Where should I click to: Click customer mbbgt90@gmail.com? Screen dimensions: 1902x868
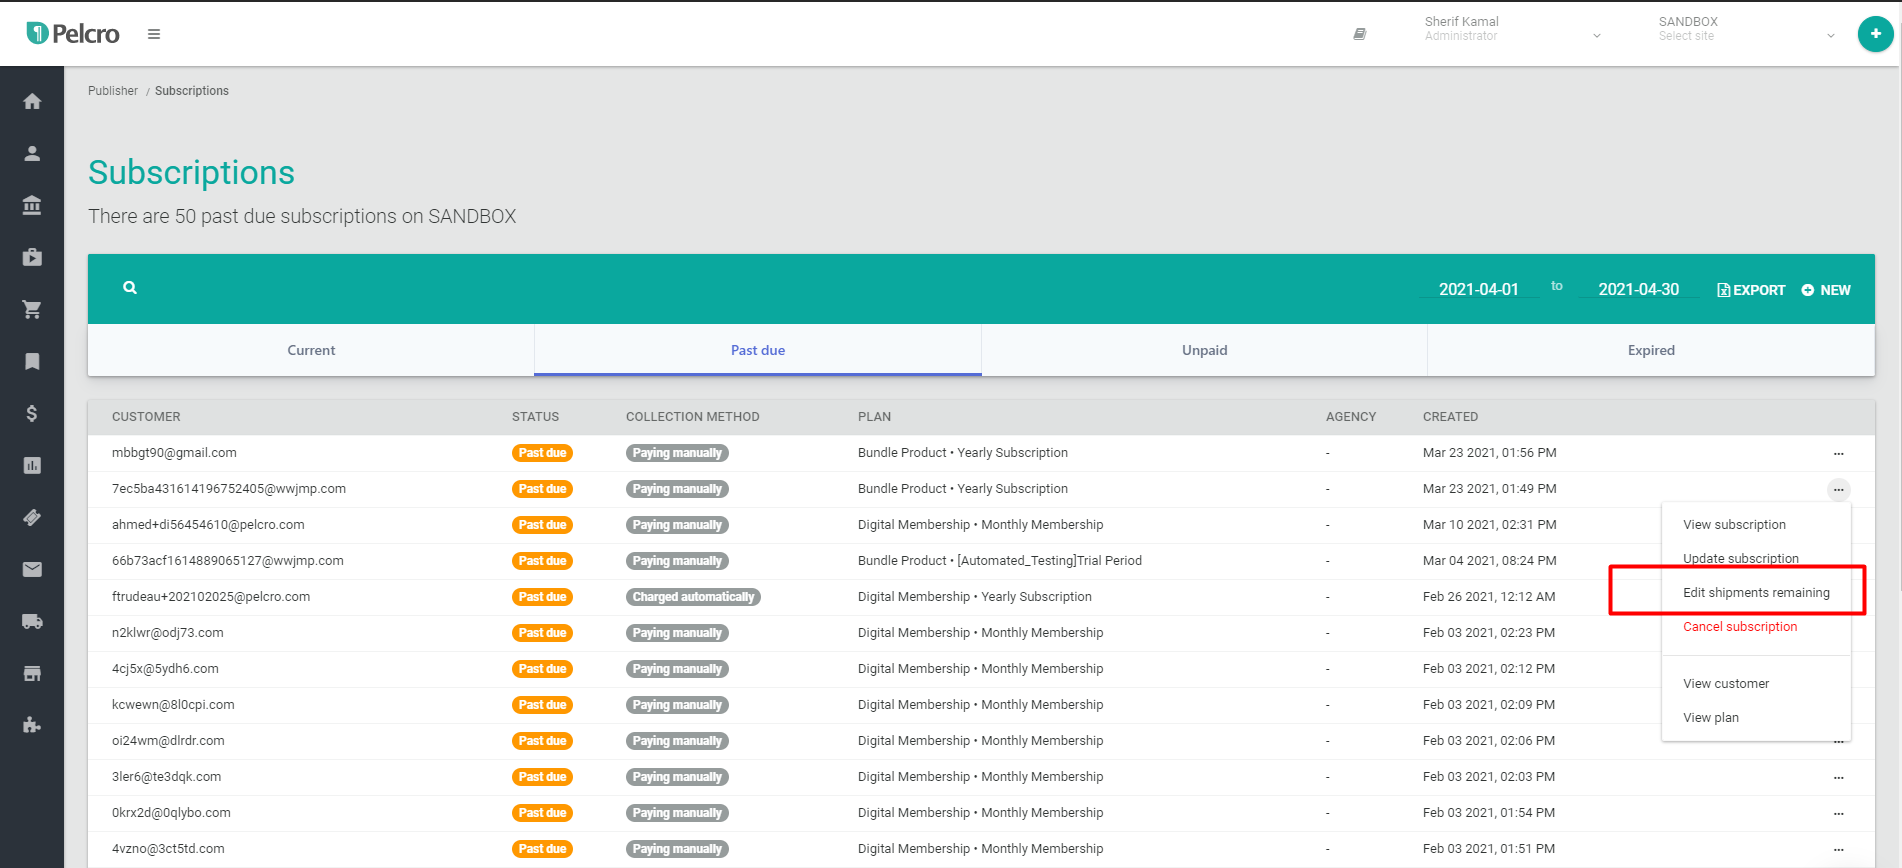click(x=174, y=453)
